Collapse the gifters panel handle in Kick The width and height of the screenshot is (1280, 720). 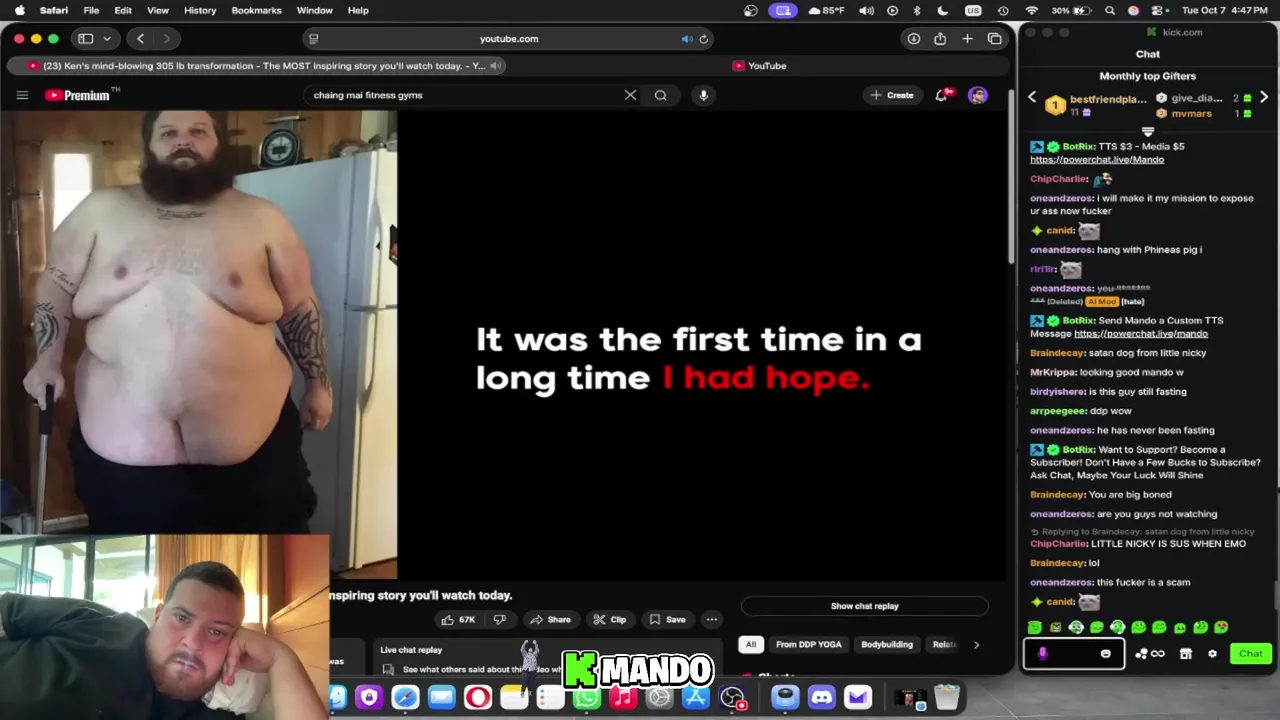click(1148, 132)
